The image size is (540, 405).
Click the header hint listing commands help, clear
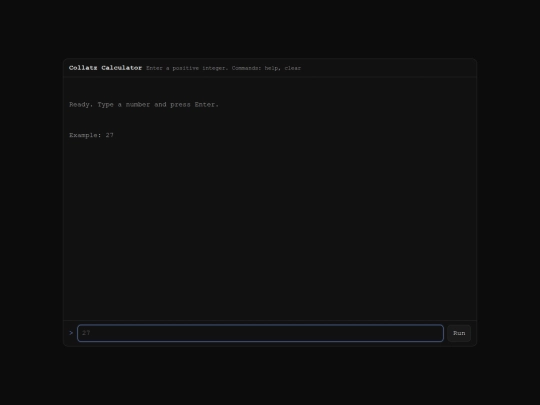pos(224,68)
